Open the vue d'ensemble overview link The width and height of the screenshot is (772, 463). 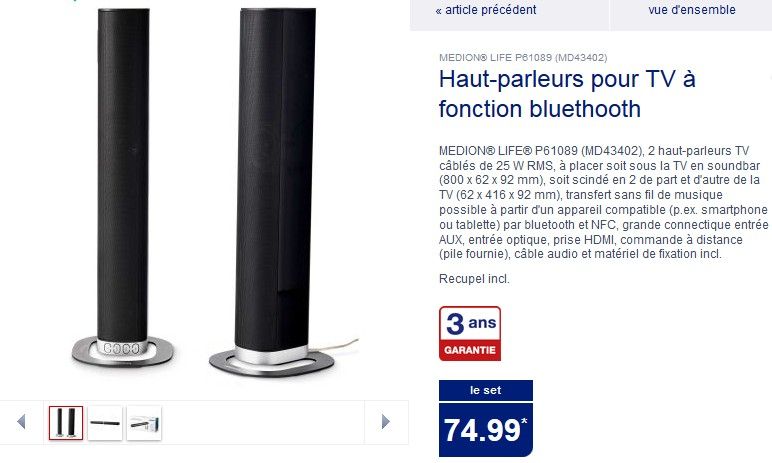(692, 9)
